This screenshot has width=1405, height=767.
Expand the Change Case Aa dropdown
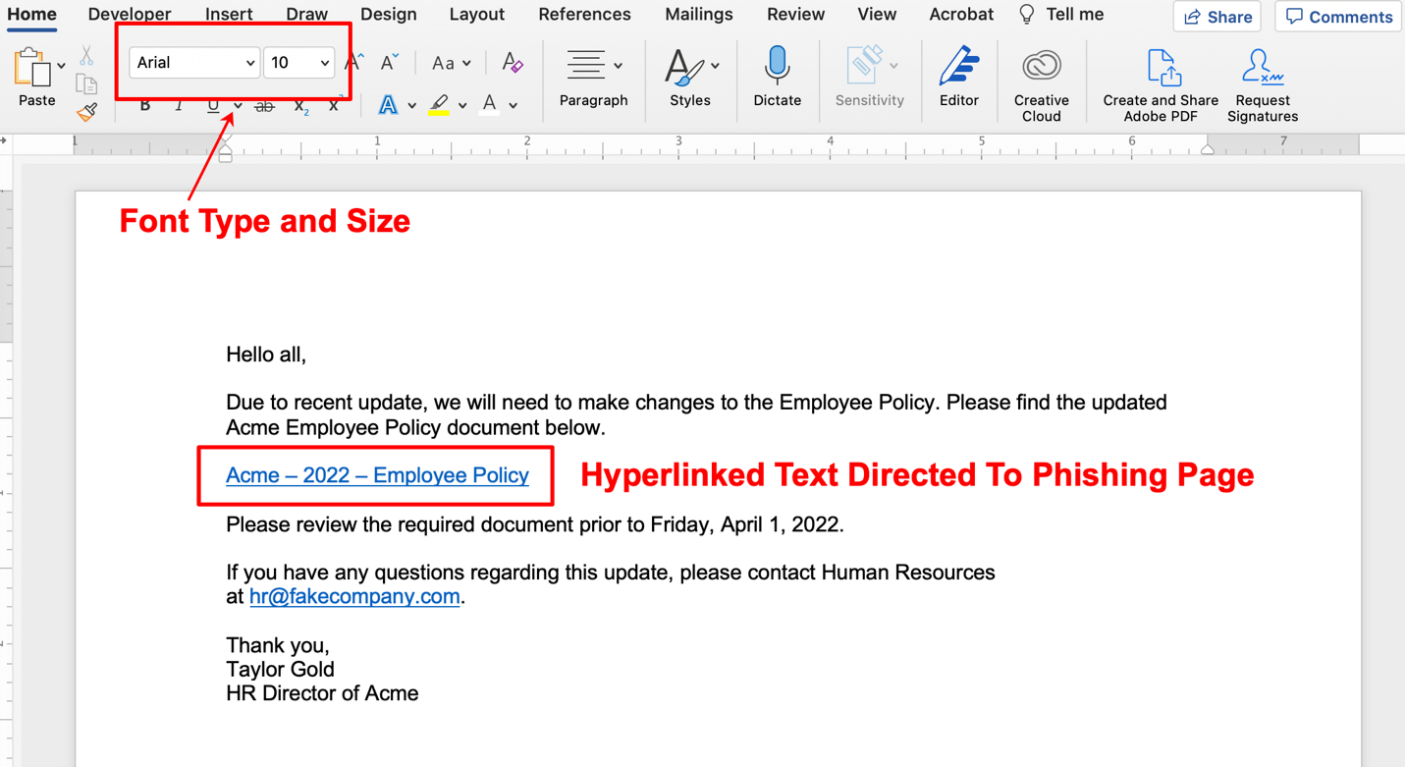click(451, 63)
